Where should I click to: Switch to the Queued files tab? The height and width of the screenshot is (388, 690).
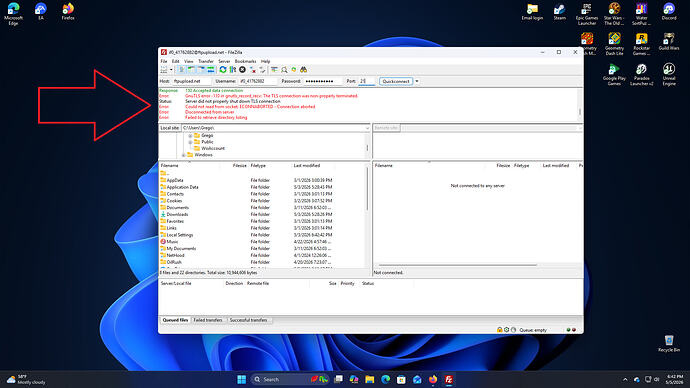click(175, 320)
